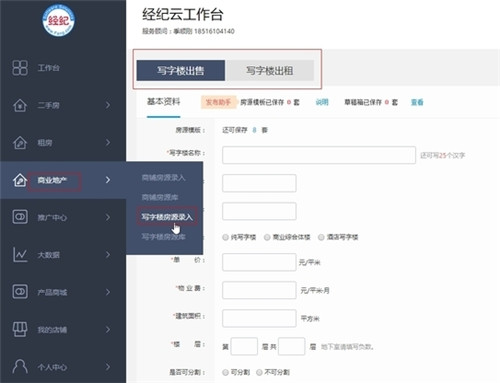Viewport: 500px width, 383px height.
Task: Click the 产品商城 sidebar icon
Action: (x=20, y=292)
